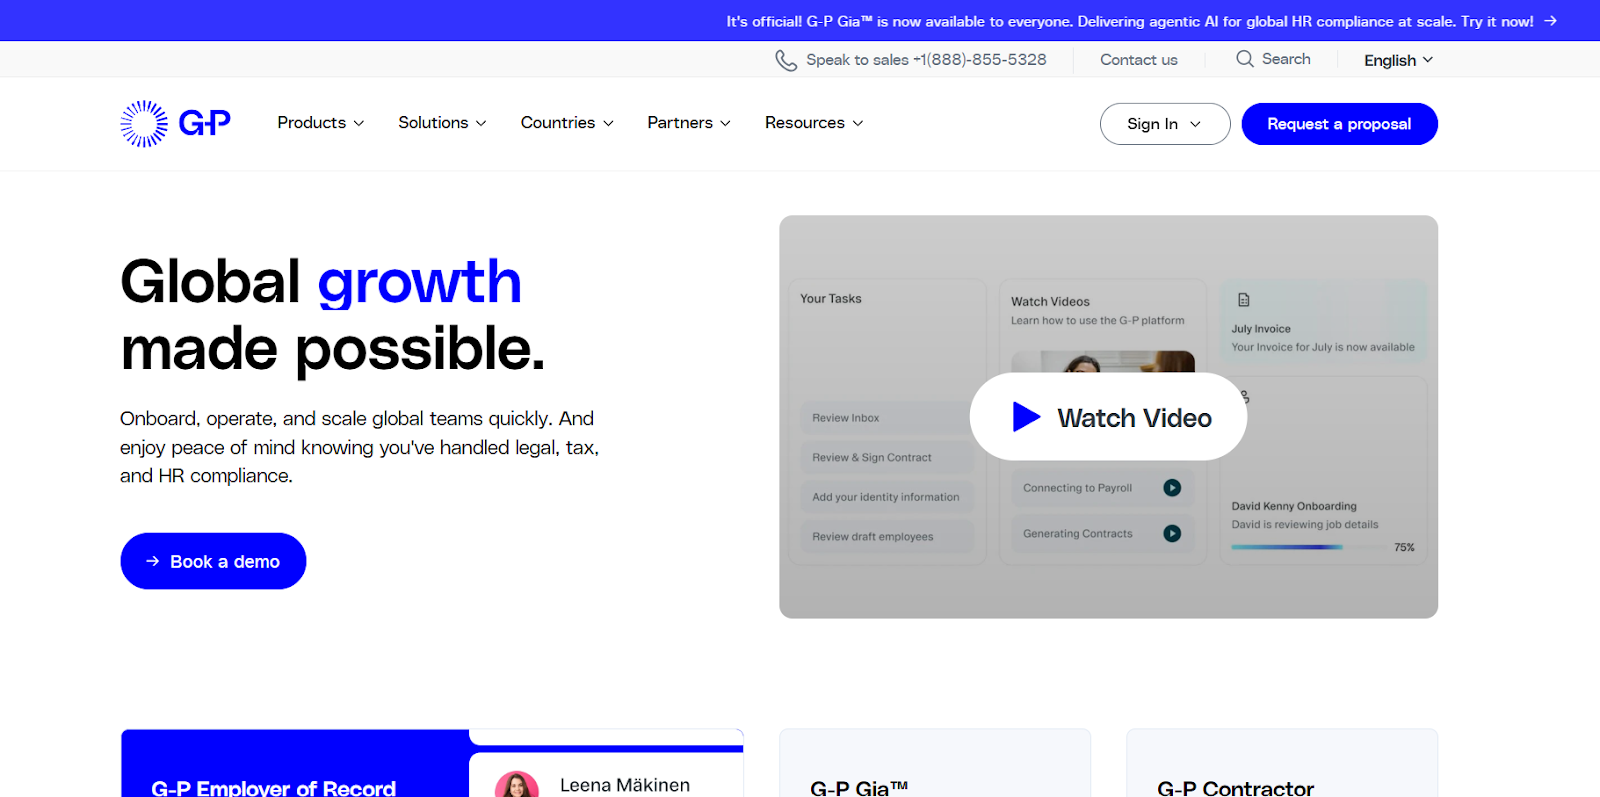
Task: Click Leena Mäkinen's avatar photo
Action: (x=517, y=784)
